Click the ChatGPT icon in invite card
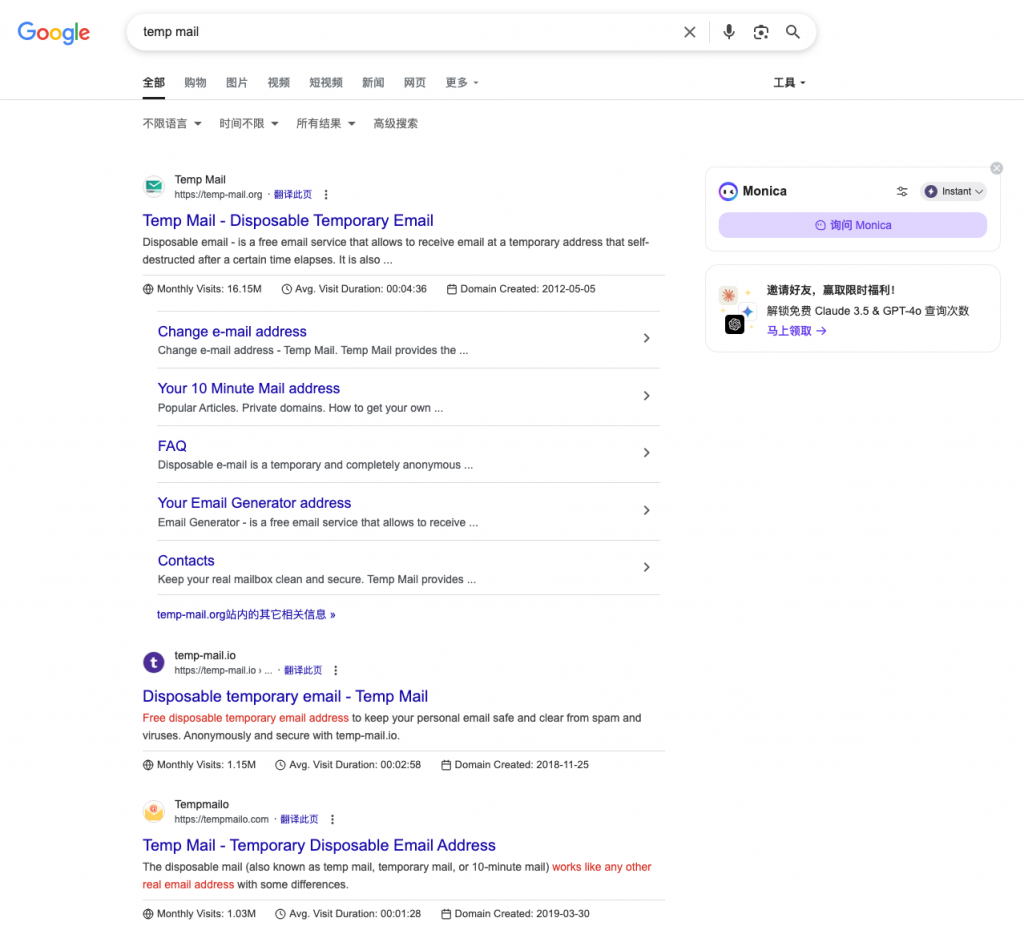 [735, 324]
